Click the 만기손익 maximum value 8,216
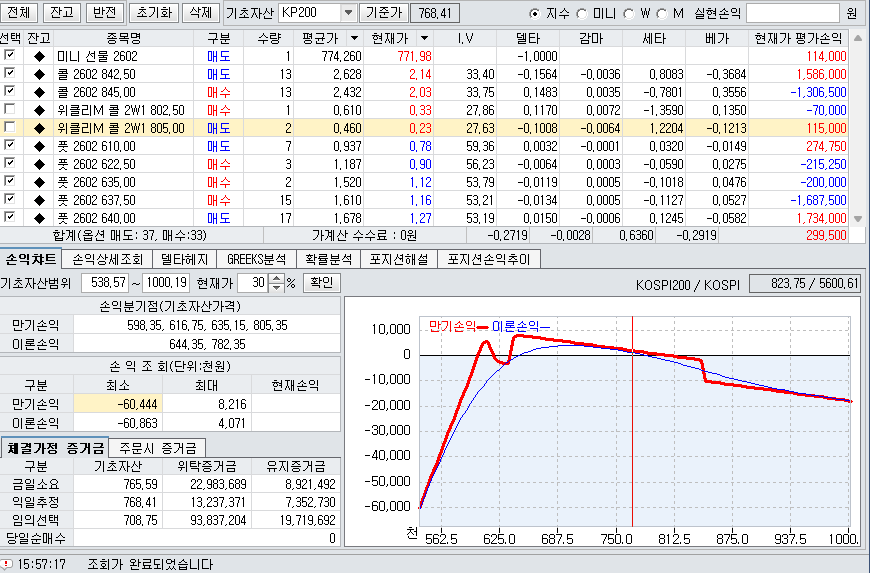 click(206, 404)
